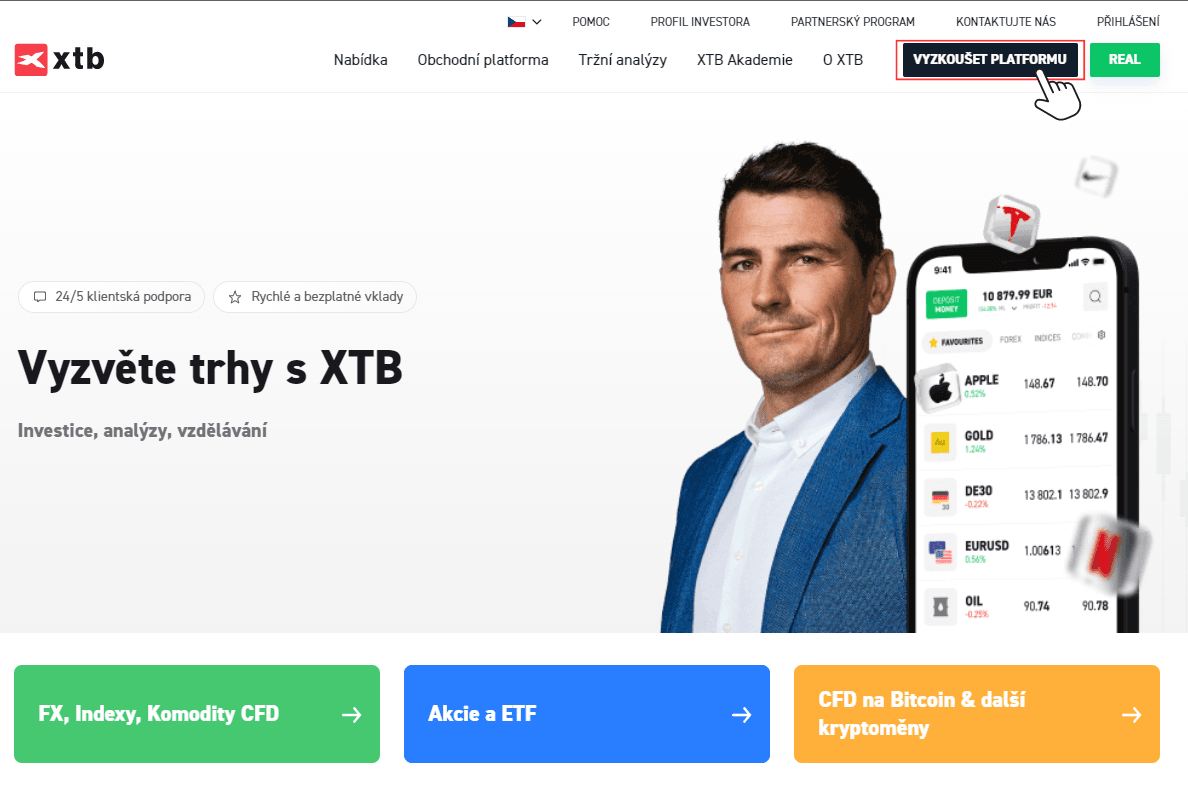Viewport: 1188px width, 798px height.
Task: Click the chat bubble support icon
Action: 40,297
